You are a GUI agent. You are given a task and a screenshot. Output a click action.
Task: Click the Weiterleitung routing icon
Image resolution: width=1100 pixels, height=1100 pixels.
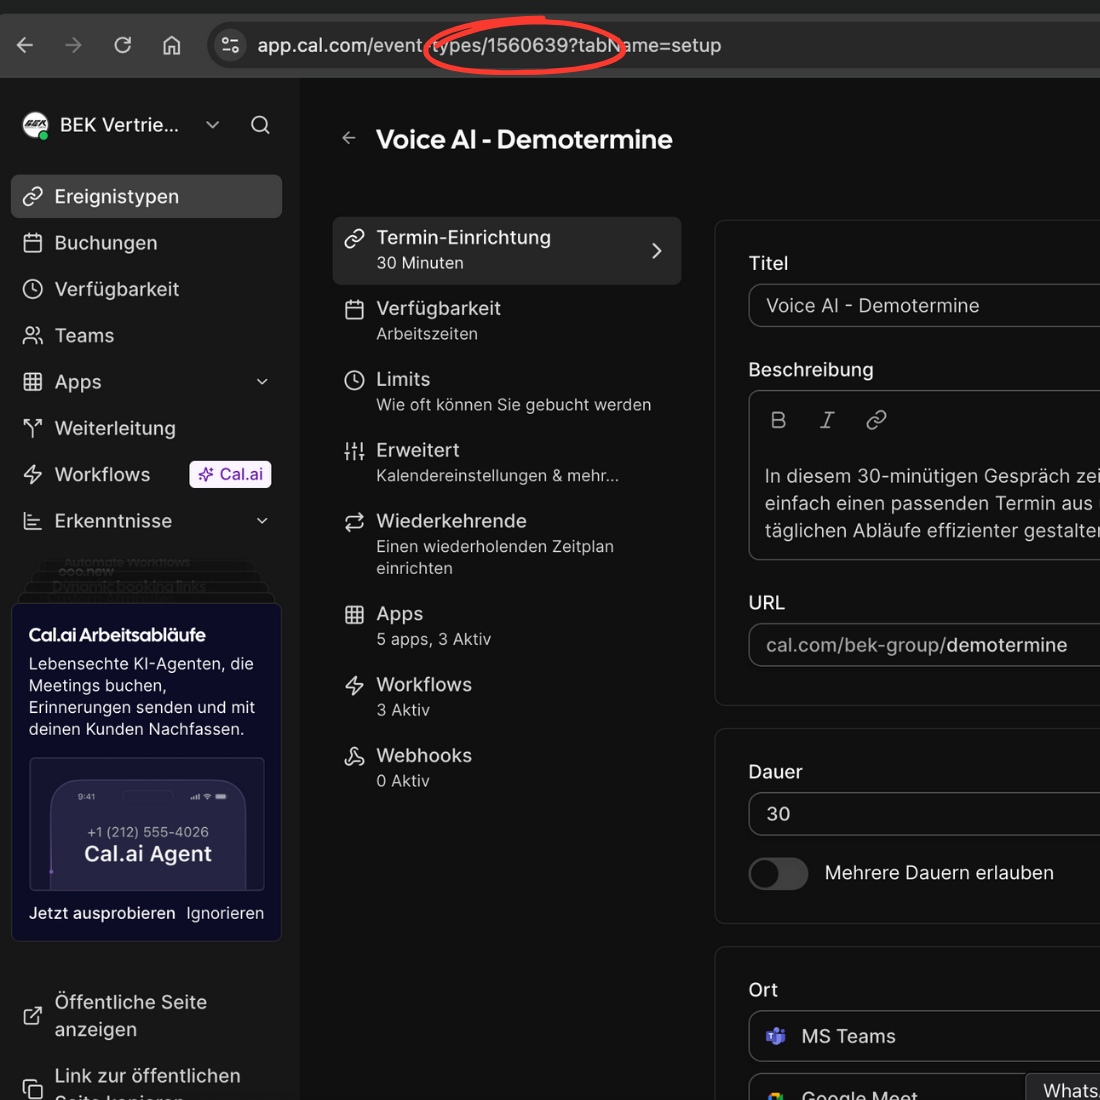[x=32, y=428]
